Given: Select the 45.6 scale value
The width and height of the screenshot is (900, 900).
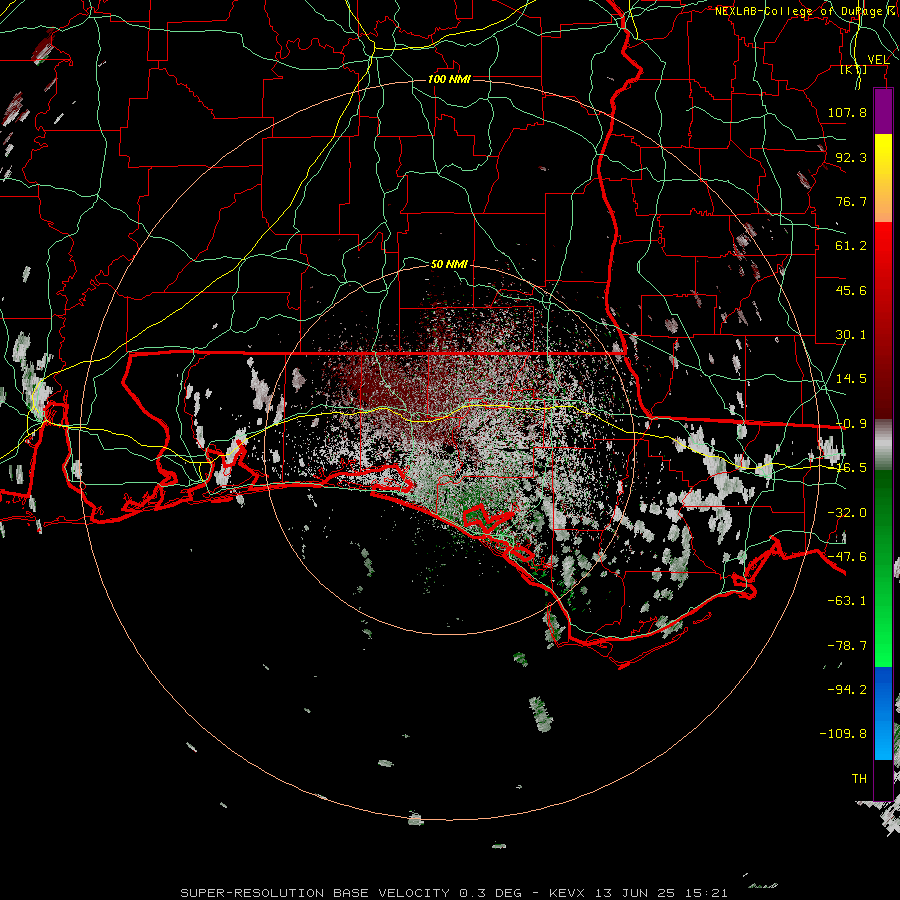Looking at the screenshot, I should [851, 290].
